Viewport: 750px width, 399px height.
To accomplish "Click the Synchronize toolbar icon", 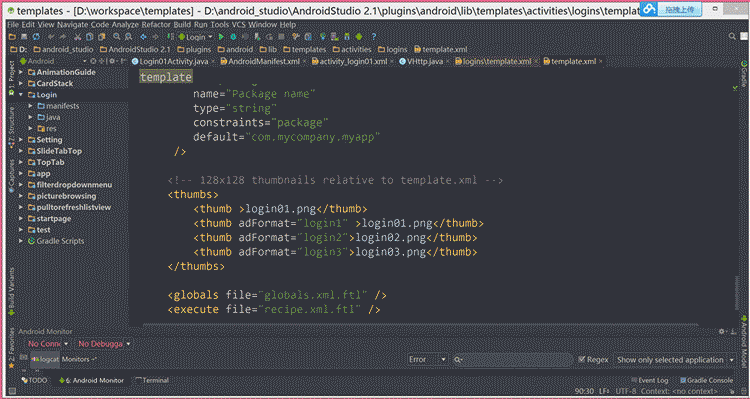I will (x=36, y=36).
